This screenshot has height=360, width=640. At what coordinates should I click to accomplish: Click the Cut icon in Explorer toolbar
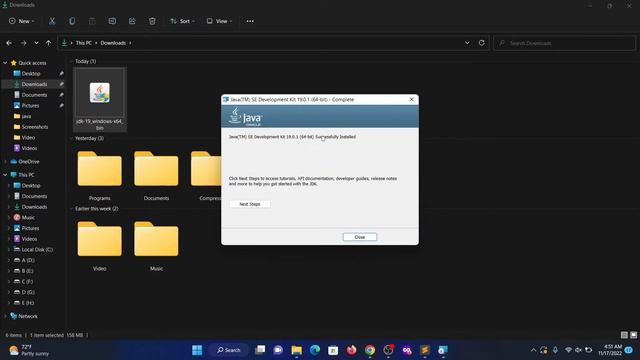52,21
